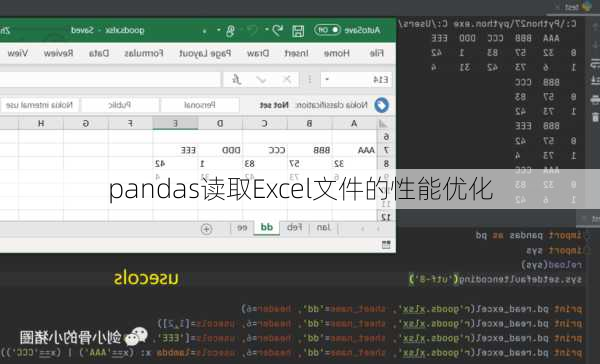Image resolution: width=600 pixels, height=364 pixels.
Task: Click the New sheet plus icon
Action: click(x=206, y=229)
